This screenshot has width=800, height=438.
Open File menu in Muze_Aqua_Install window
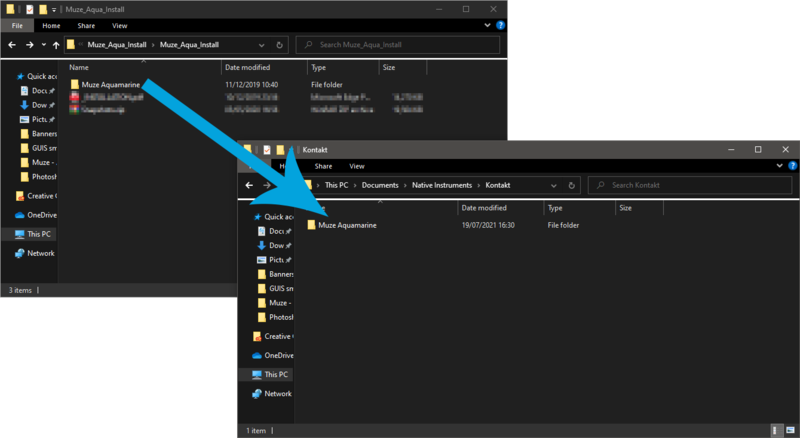point(17,26)
